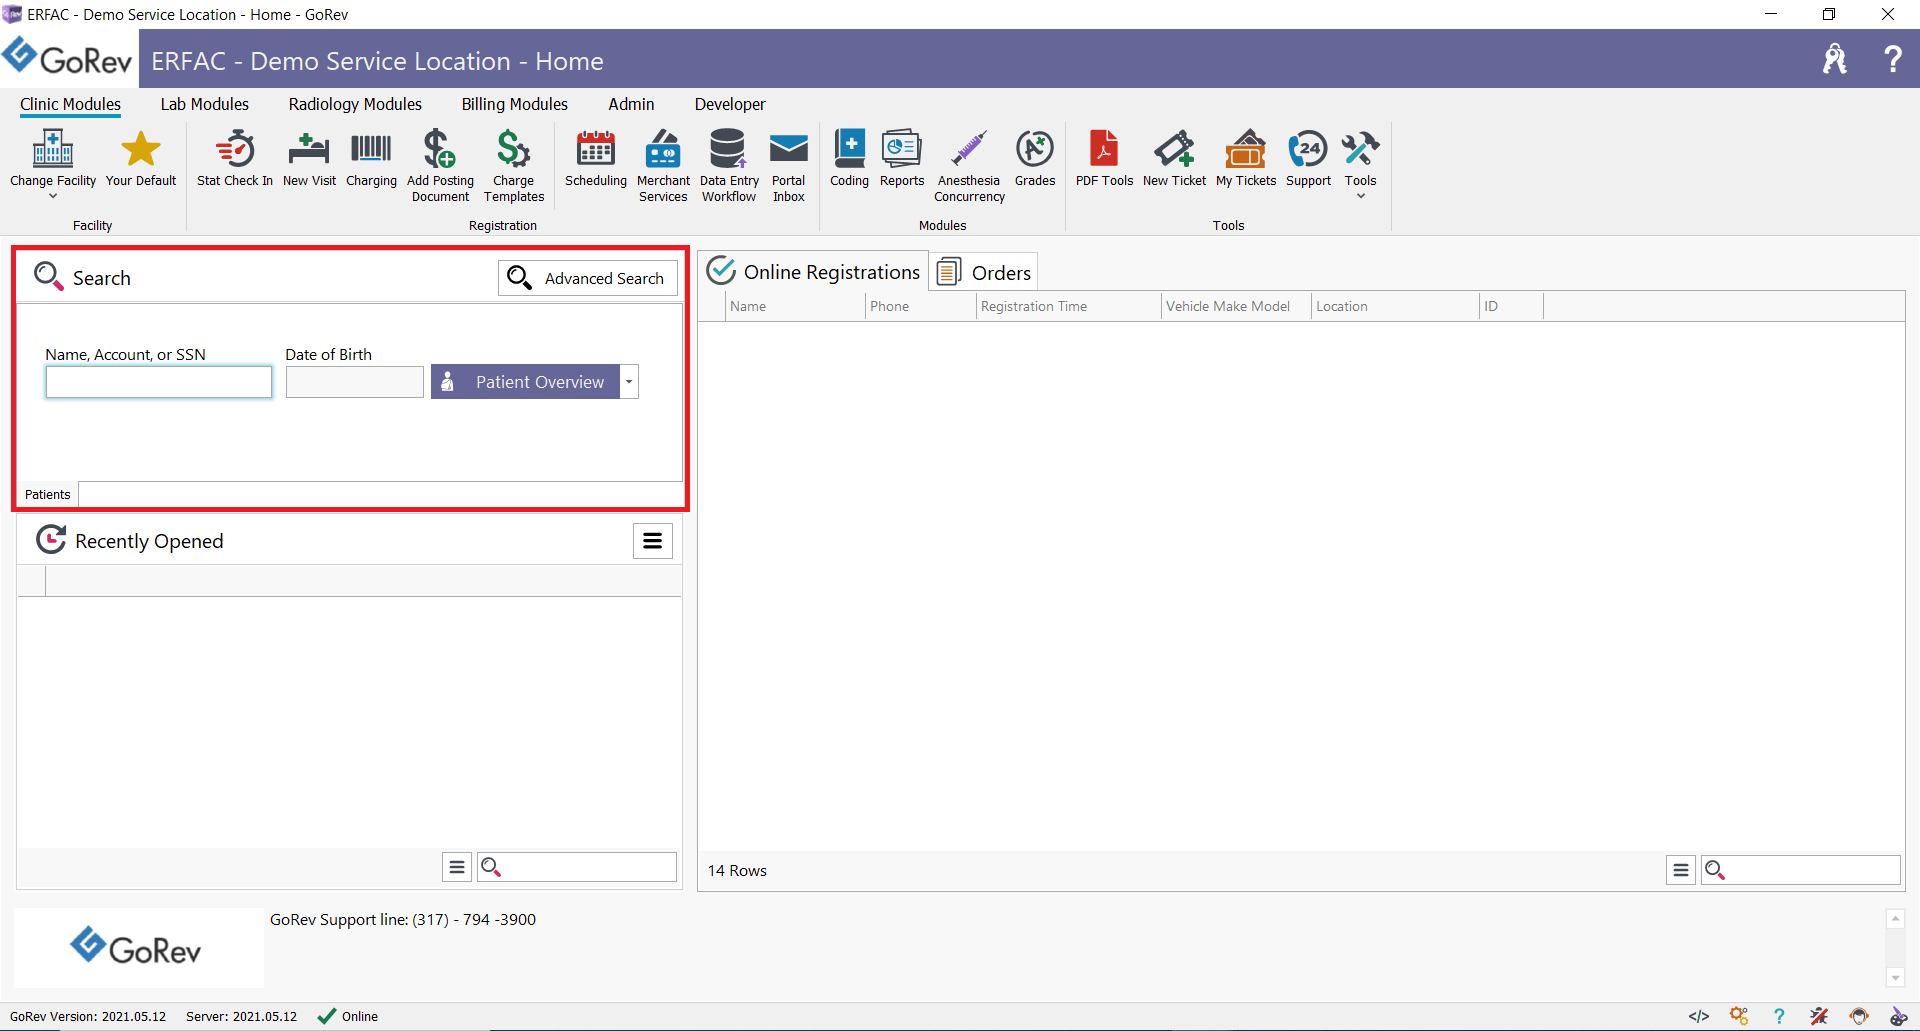Click the Recently Opened filter search box
Screen dimensions: 1920x1031
coord(577,867)
